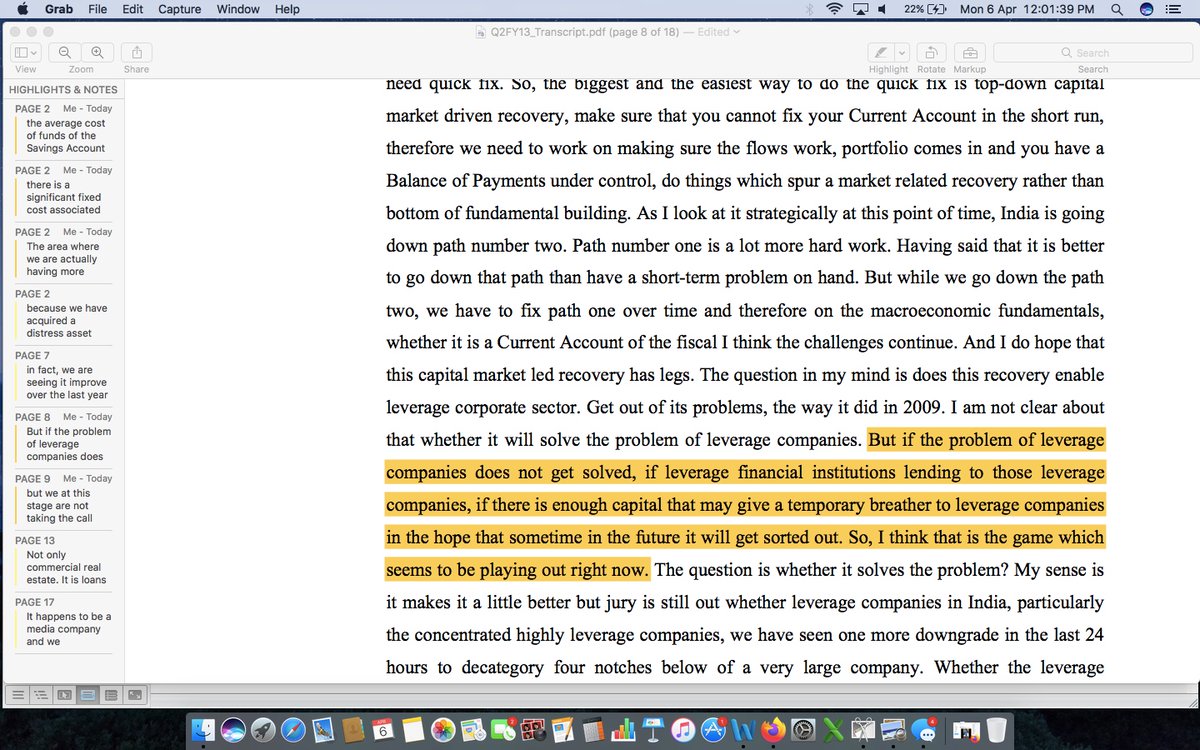Viewport: 1200px width, 750px height.
Task: Open Trash in the Dock
Action: (x=996, y=730)
